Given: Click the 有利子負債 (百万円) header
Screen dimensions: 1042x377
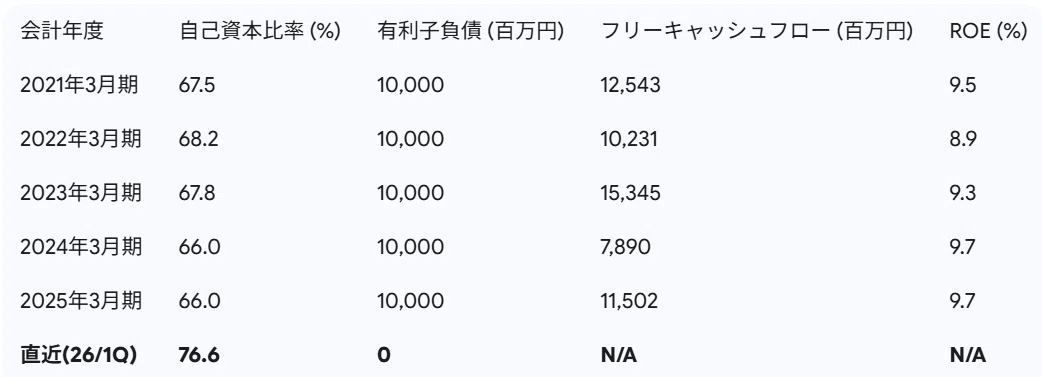Looking at the screenshot, I should (x=471, y=31).
